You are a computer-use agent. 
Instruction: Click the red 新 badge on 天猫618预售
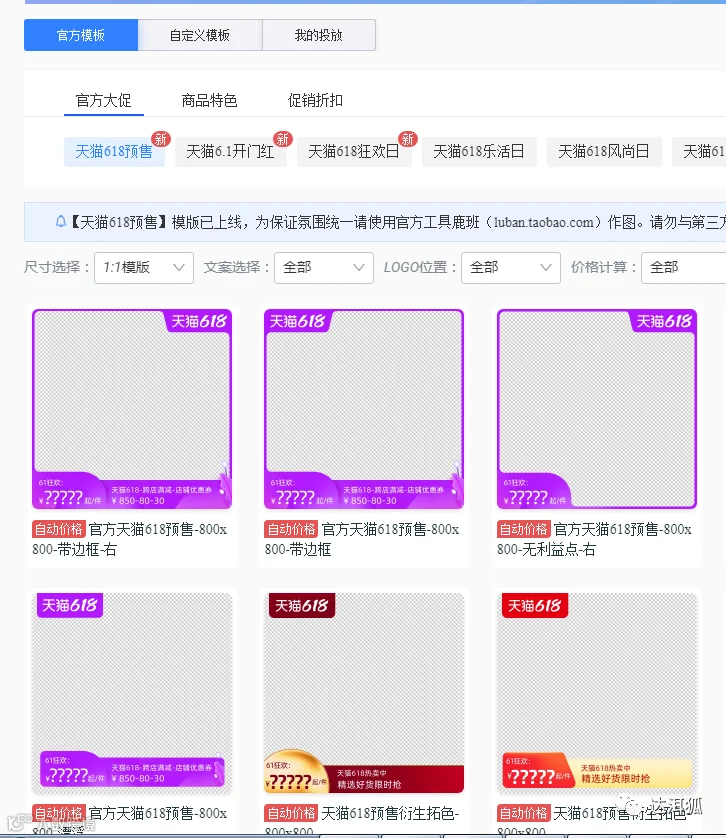pyautogui.click(x=160, y=139)
